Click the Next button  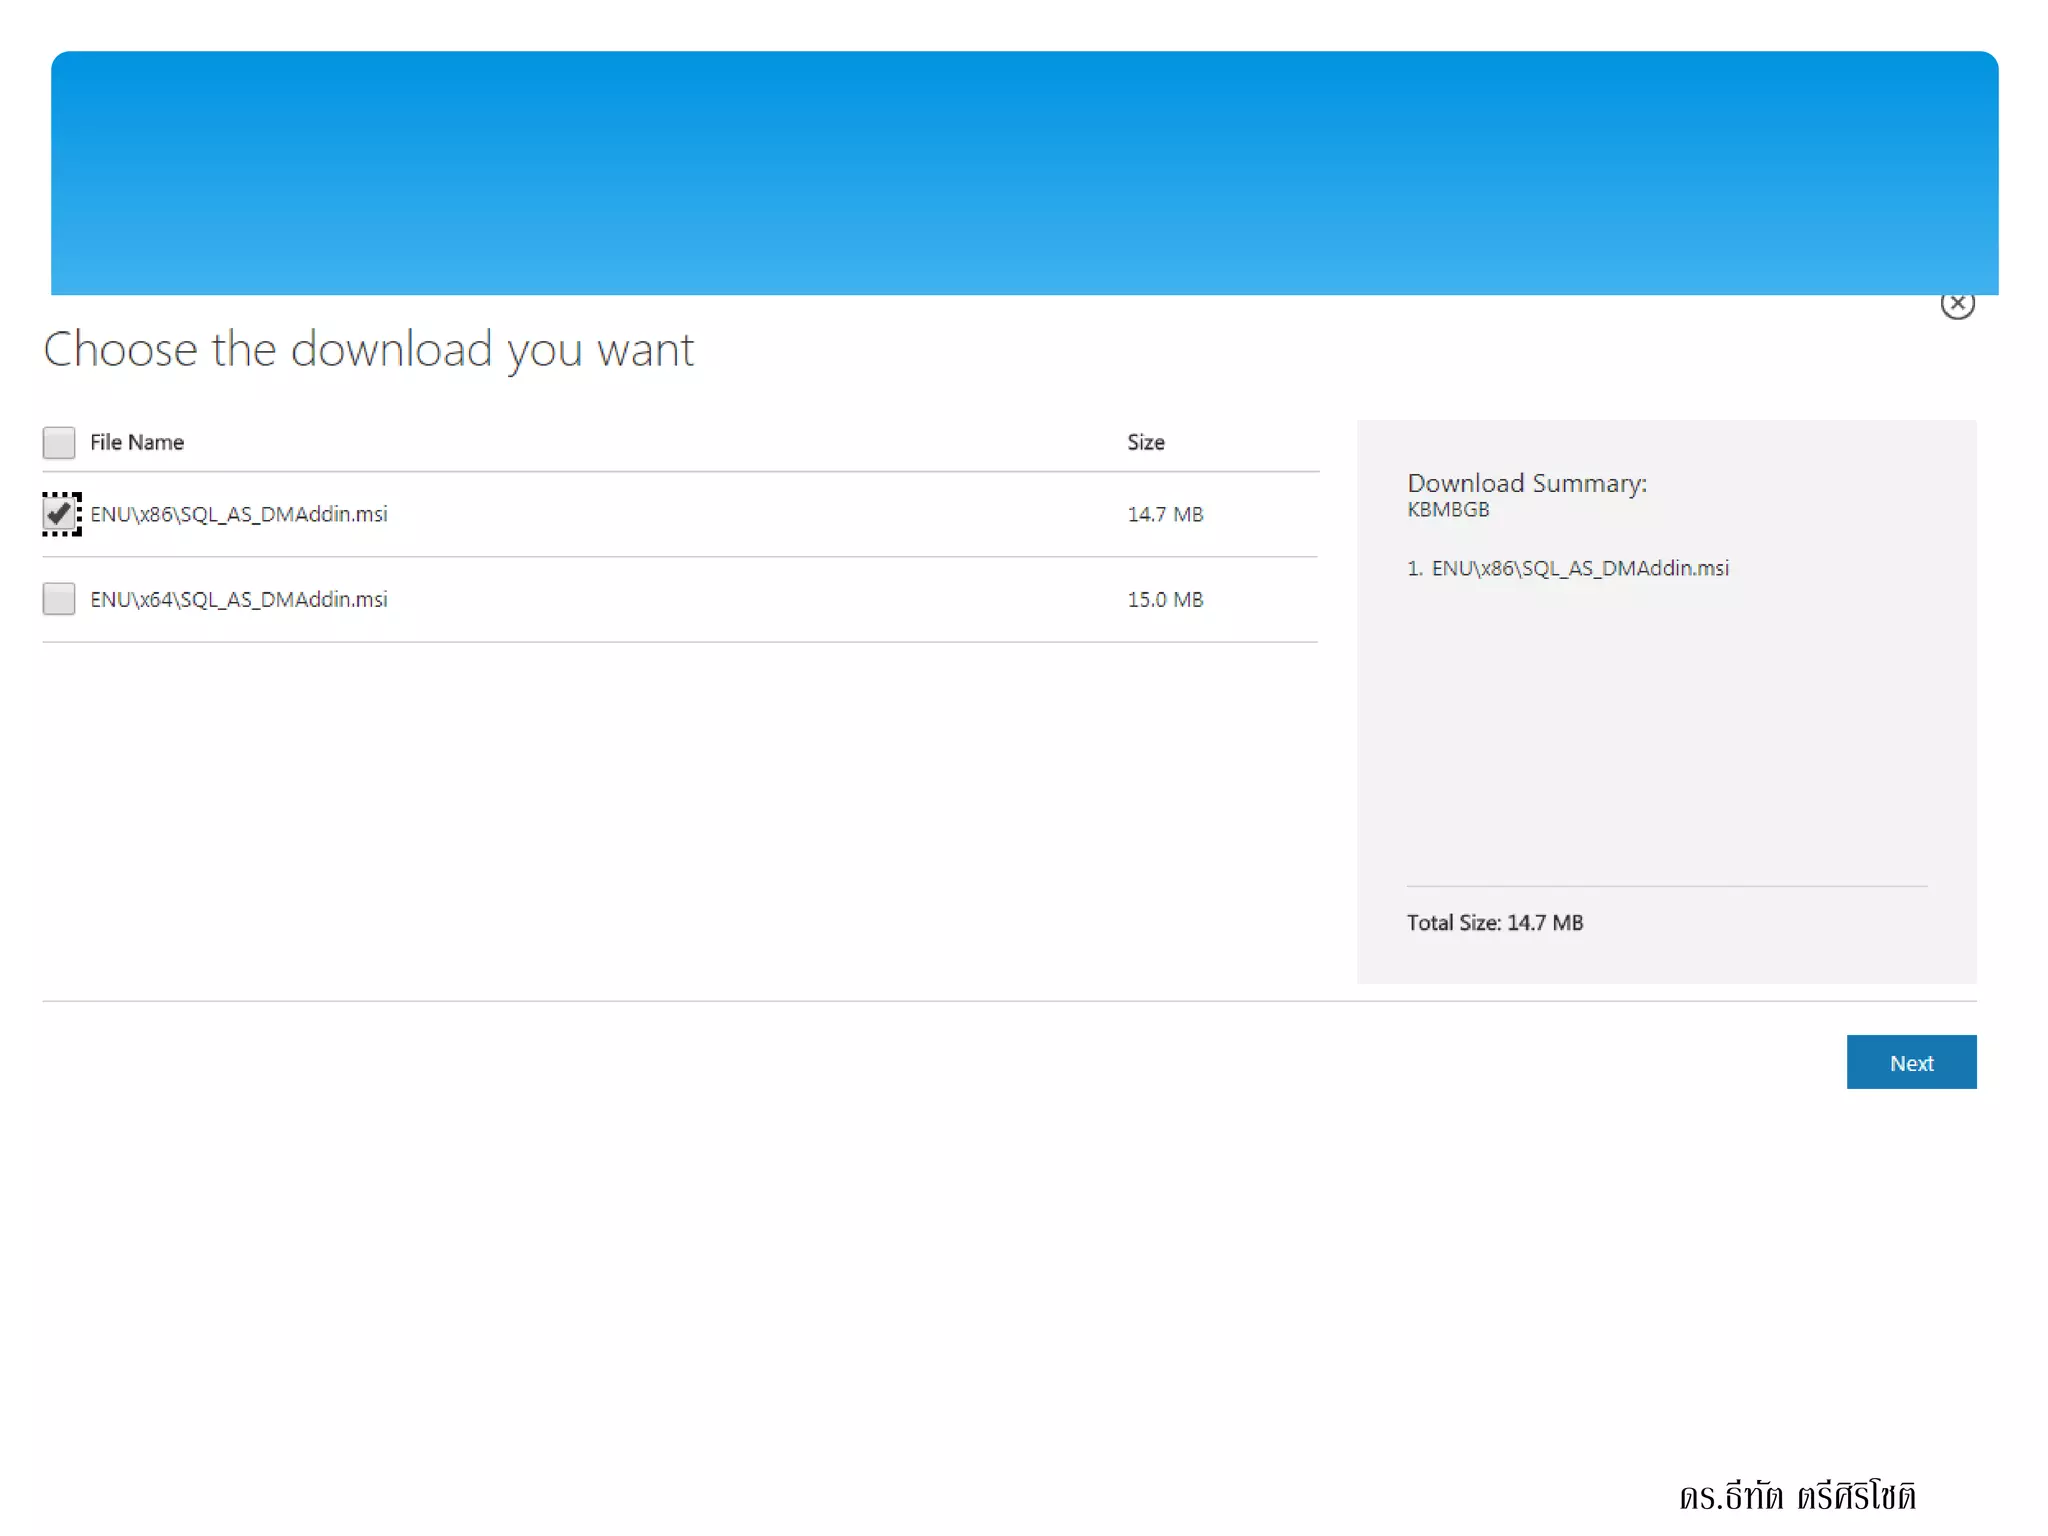point(1910,1062)
